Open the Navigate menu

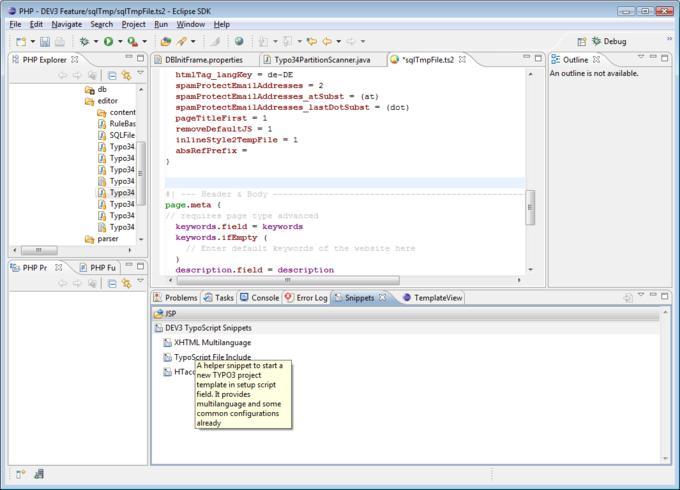pyautogui.click(x=66, y=24)
